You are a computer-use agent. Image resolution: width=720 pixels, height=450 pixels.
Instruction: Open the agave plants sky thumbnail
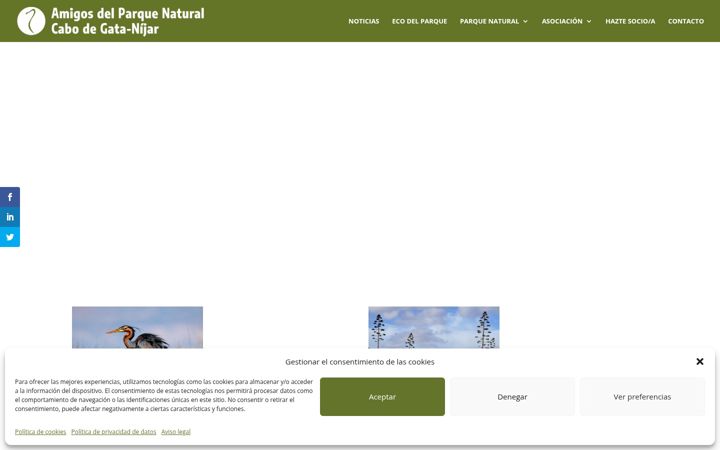(x=433, y=327)
